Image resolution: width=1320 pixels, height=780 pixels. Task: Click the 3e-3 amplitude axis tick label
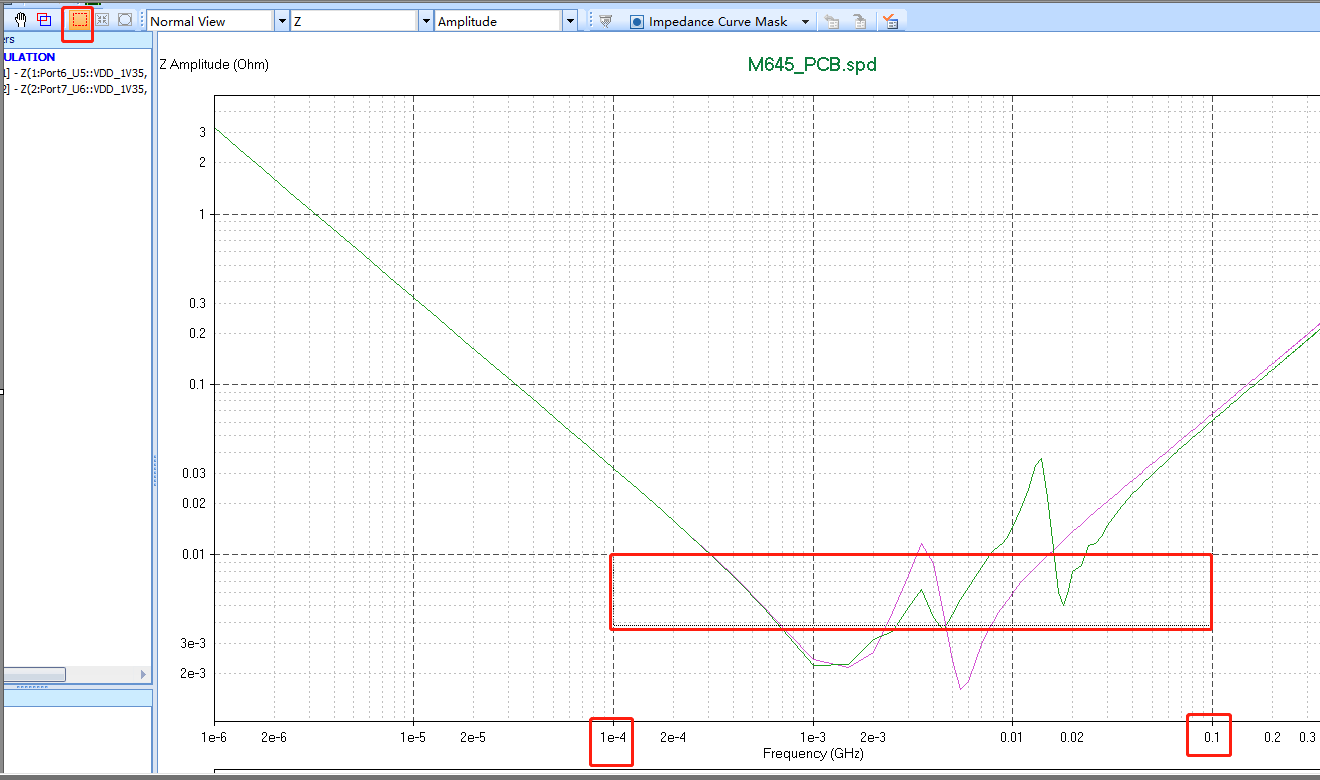click(194, 643)
